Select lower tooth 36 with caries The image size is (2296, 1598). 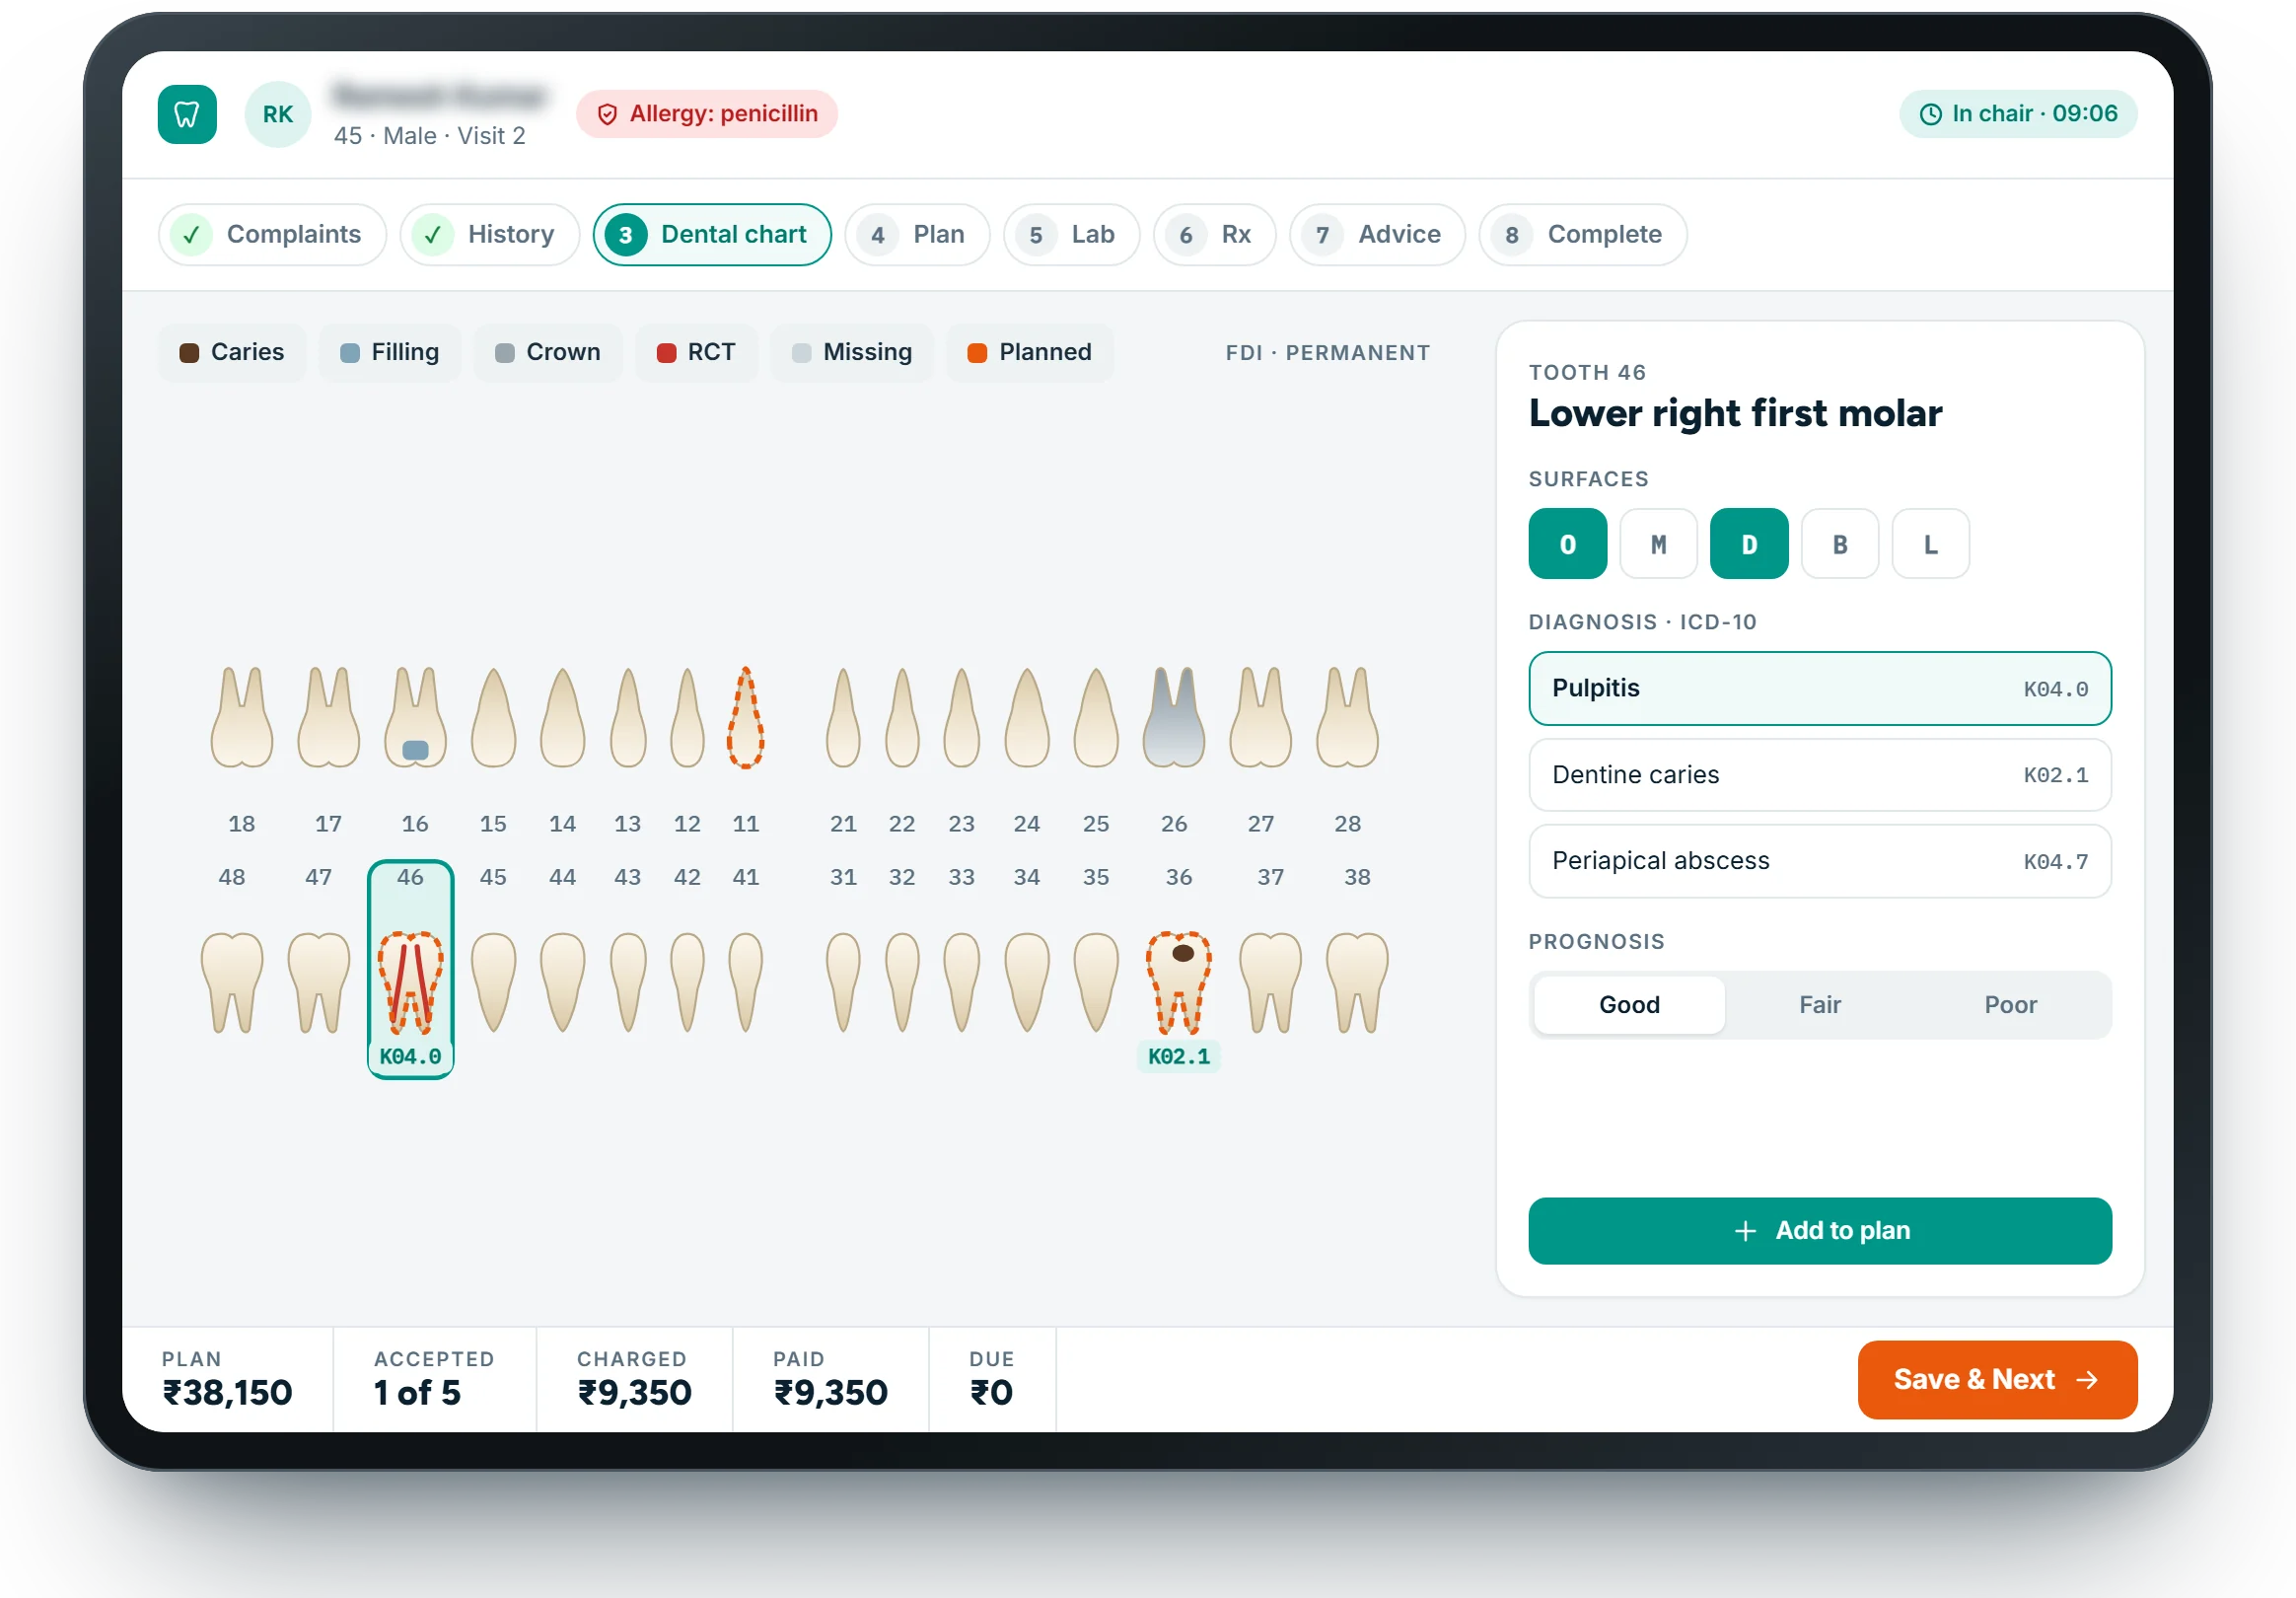click(1179, 982)
